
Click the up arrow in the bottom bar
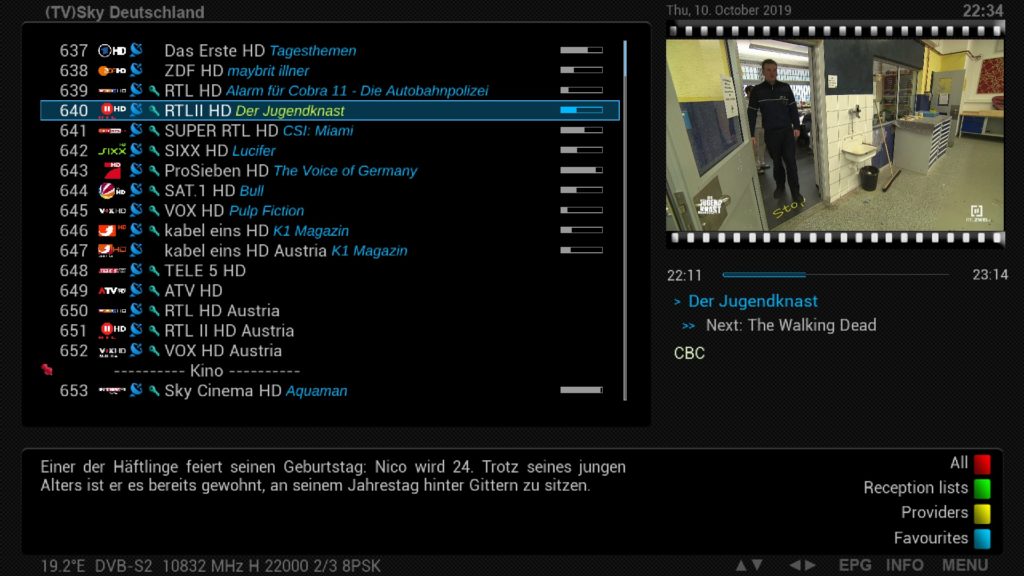[741, 566]
